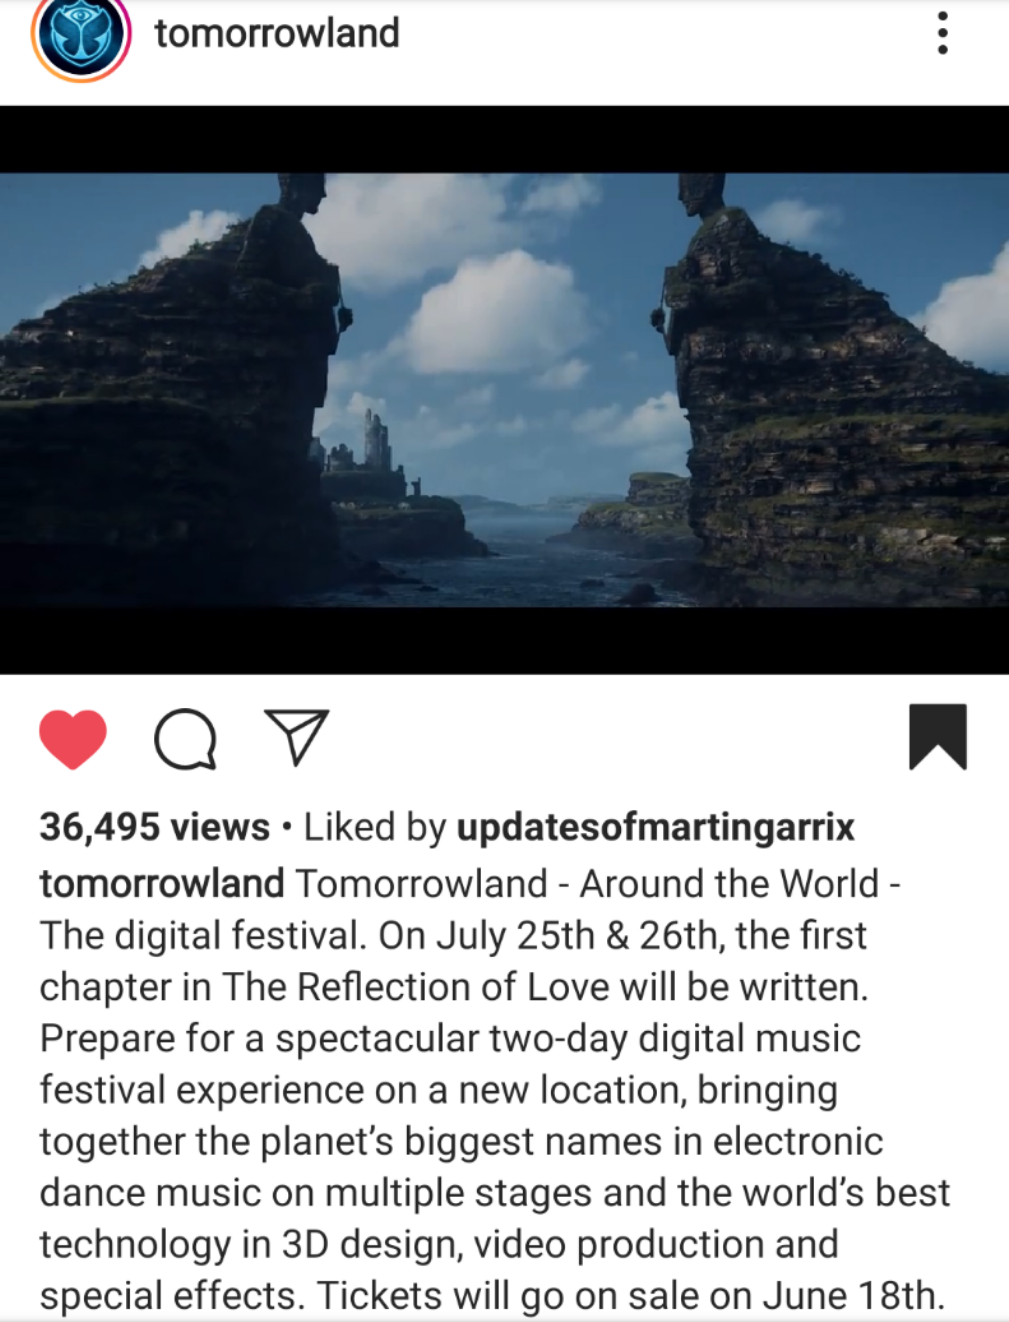The width and height of the screenshot is (1009, 1322).
Task: Open tomorrowland profile picture story
Action: (82, 36)
